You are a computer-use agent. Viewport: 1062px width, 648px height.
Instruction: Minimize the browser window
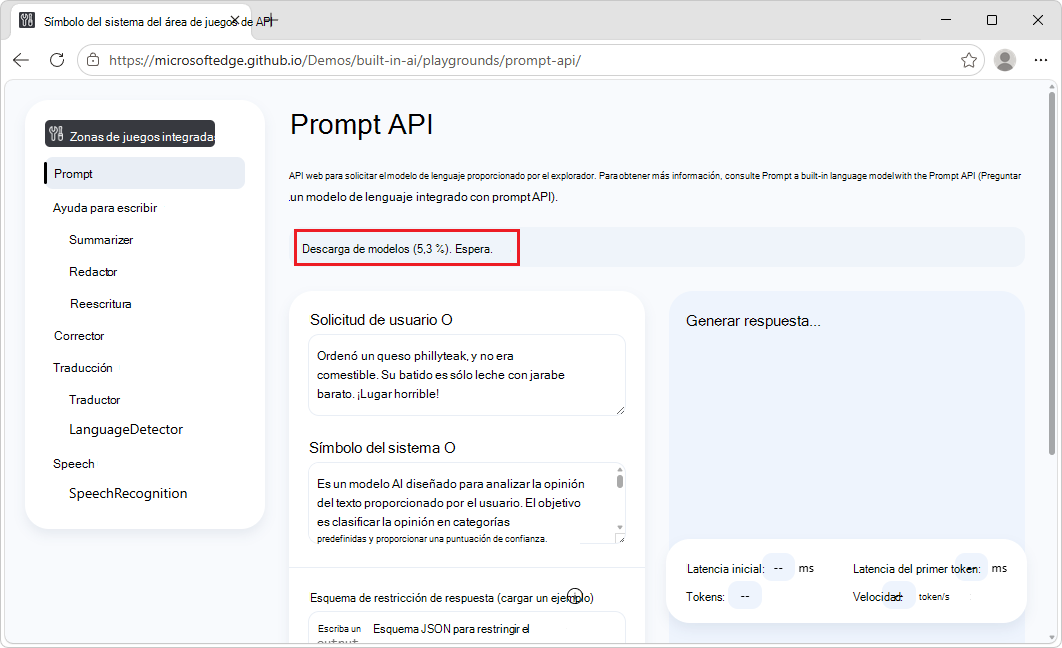pos(946,20)
